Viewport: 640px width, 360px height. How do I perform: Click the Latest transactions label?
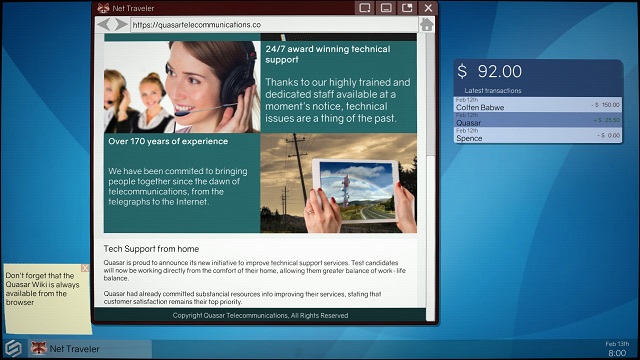[x=493, y=91]
